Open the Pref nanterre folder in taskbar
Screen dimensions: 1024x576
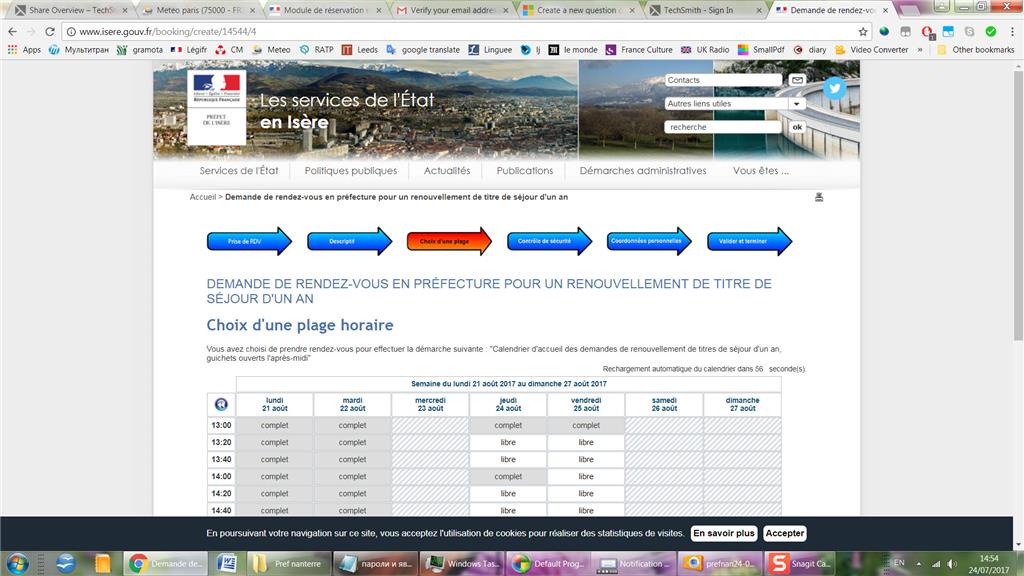[x=288, y=563]
